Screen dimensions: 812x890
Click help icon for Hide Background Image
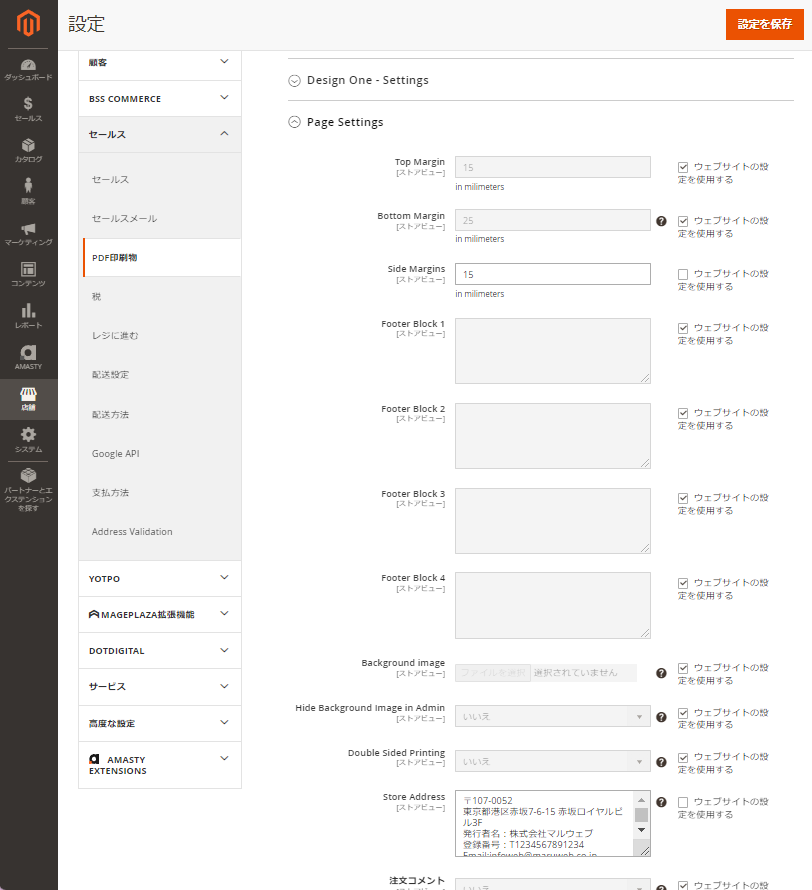(661, 717)
